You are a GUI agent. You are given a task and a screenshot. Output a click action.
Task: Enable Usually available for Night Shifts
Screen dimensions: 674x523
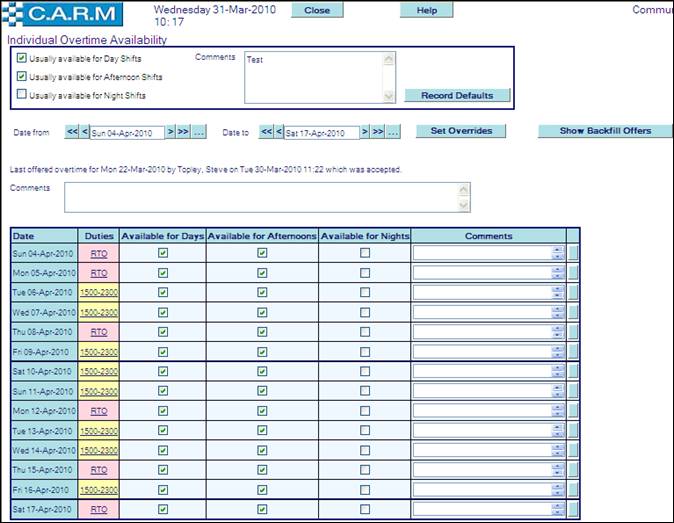(x=22, y=95)
